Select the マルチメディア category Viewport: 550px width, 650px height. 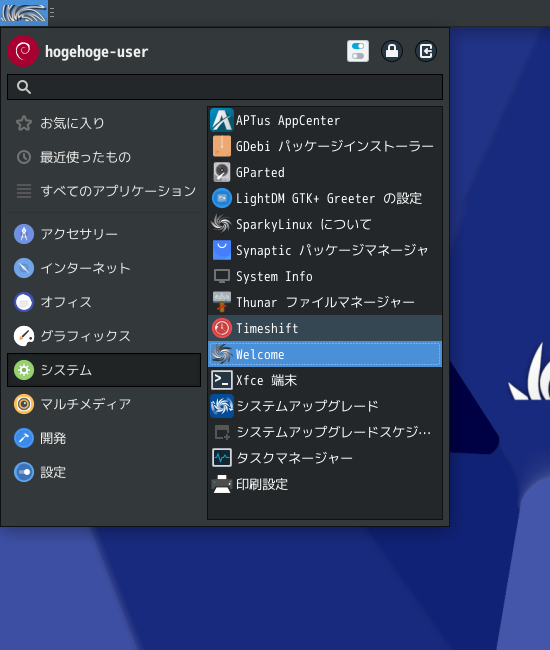pos(104,404)
